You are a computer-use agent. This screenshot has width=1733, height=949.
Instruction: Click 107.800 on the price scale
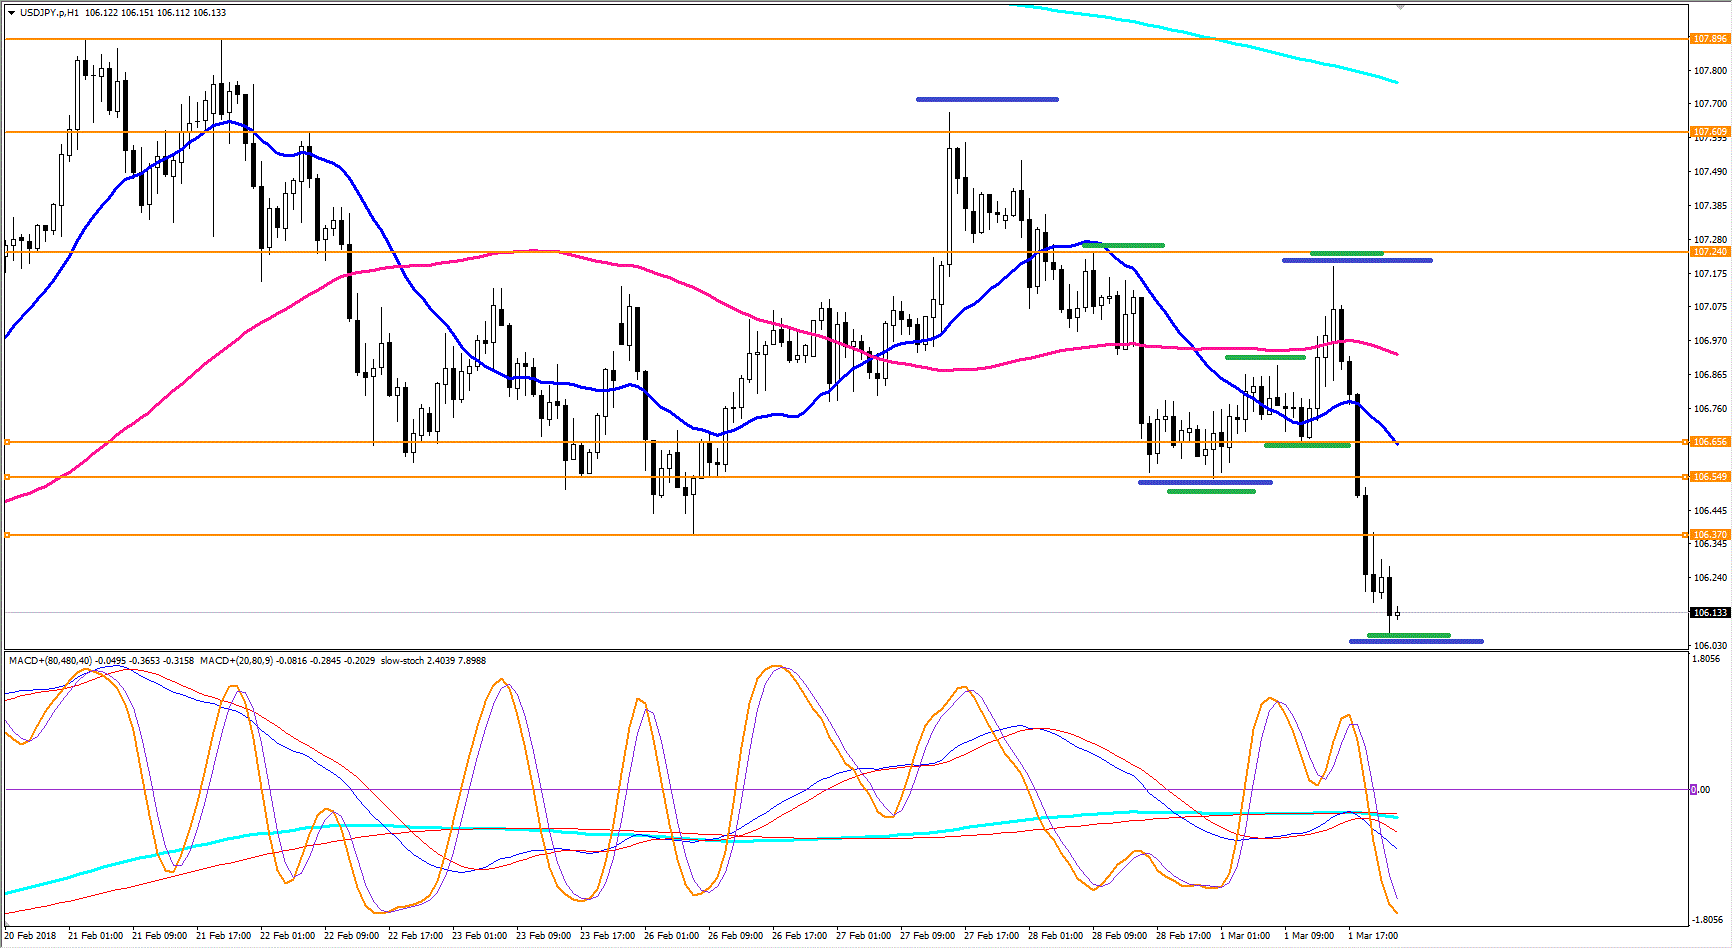(x=1710, y=71)
